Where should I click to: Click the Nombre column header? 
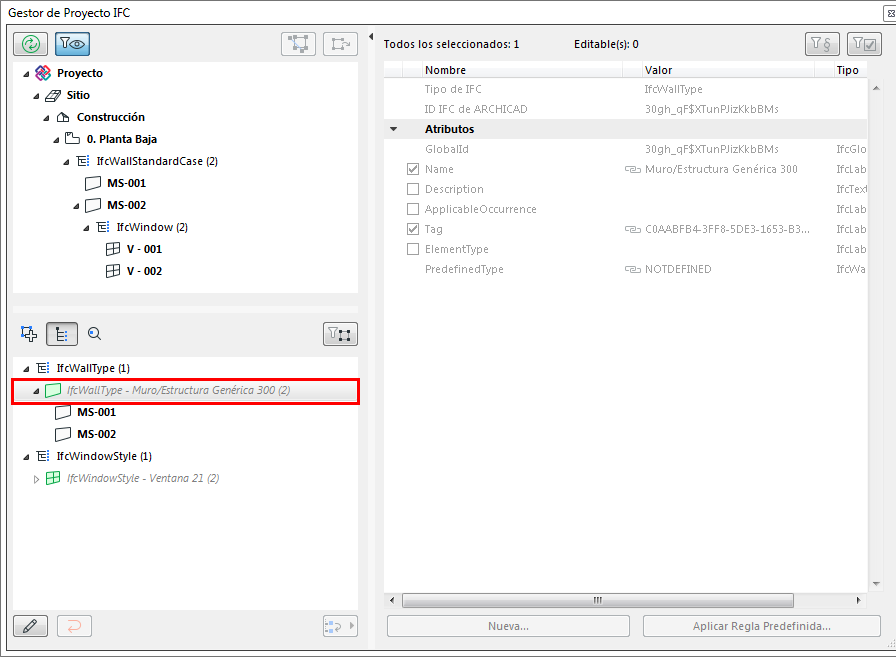pos(522,70)
